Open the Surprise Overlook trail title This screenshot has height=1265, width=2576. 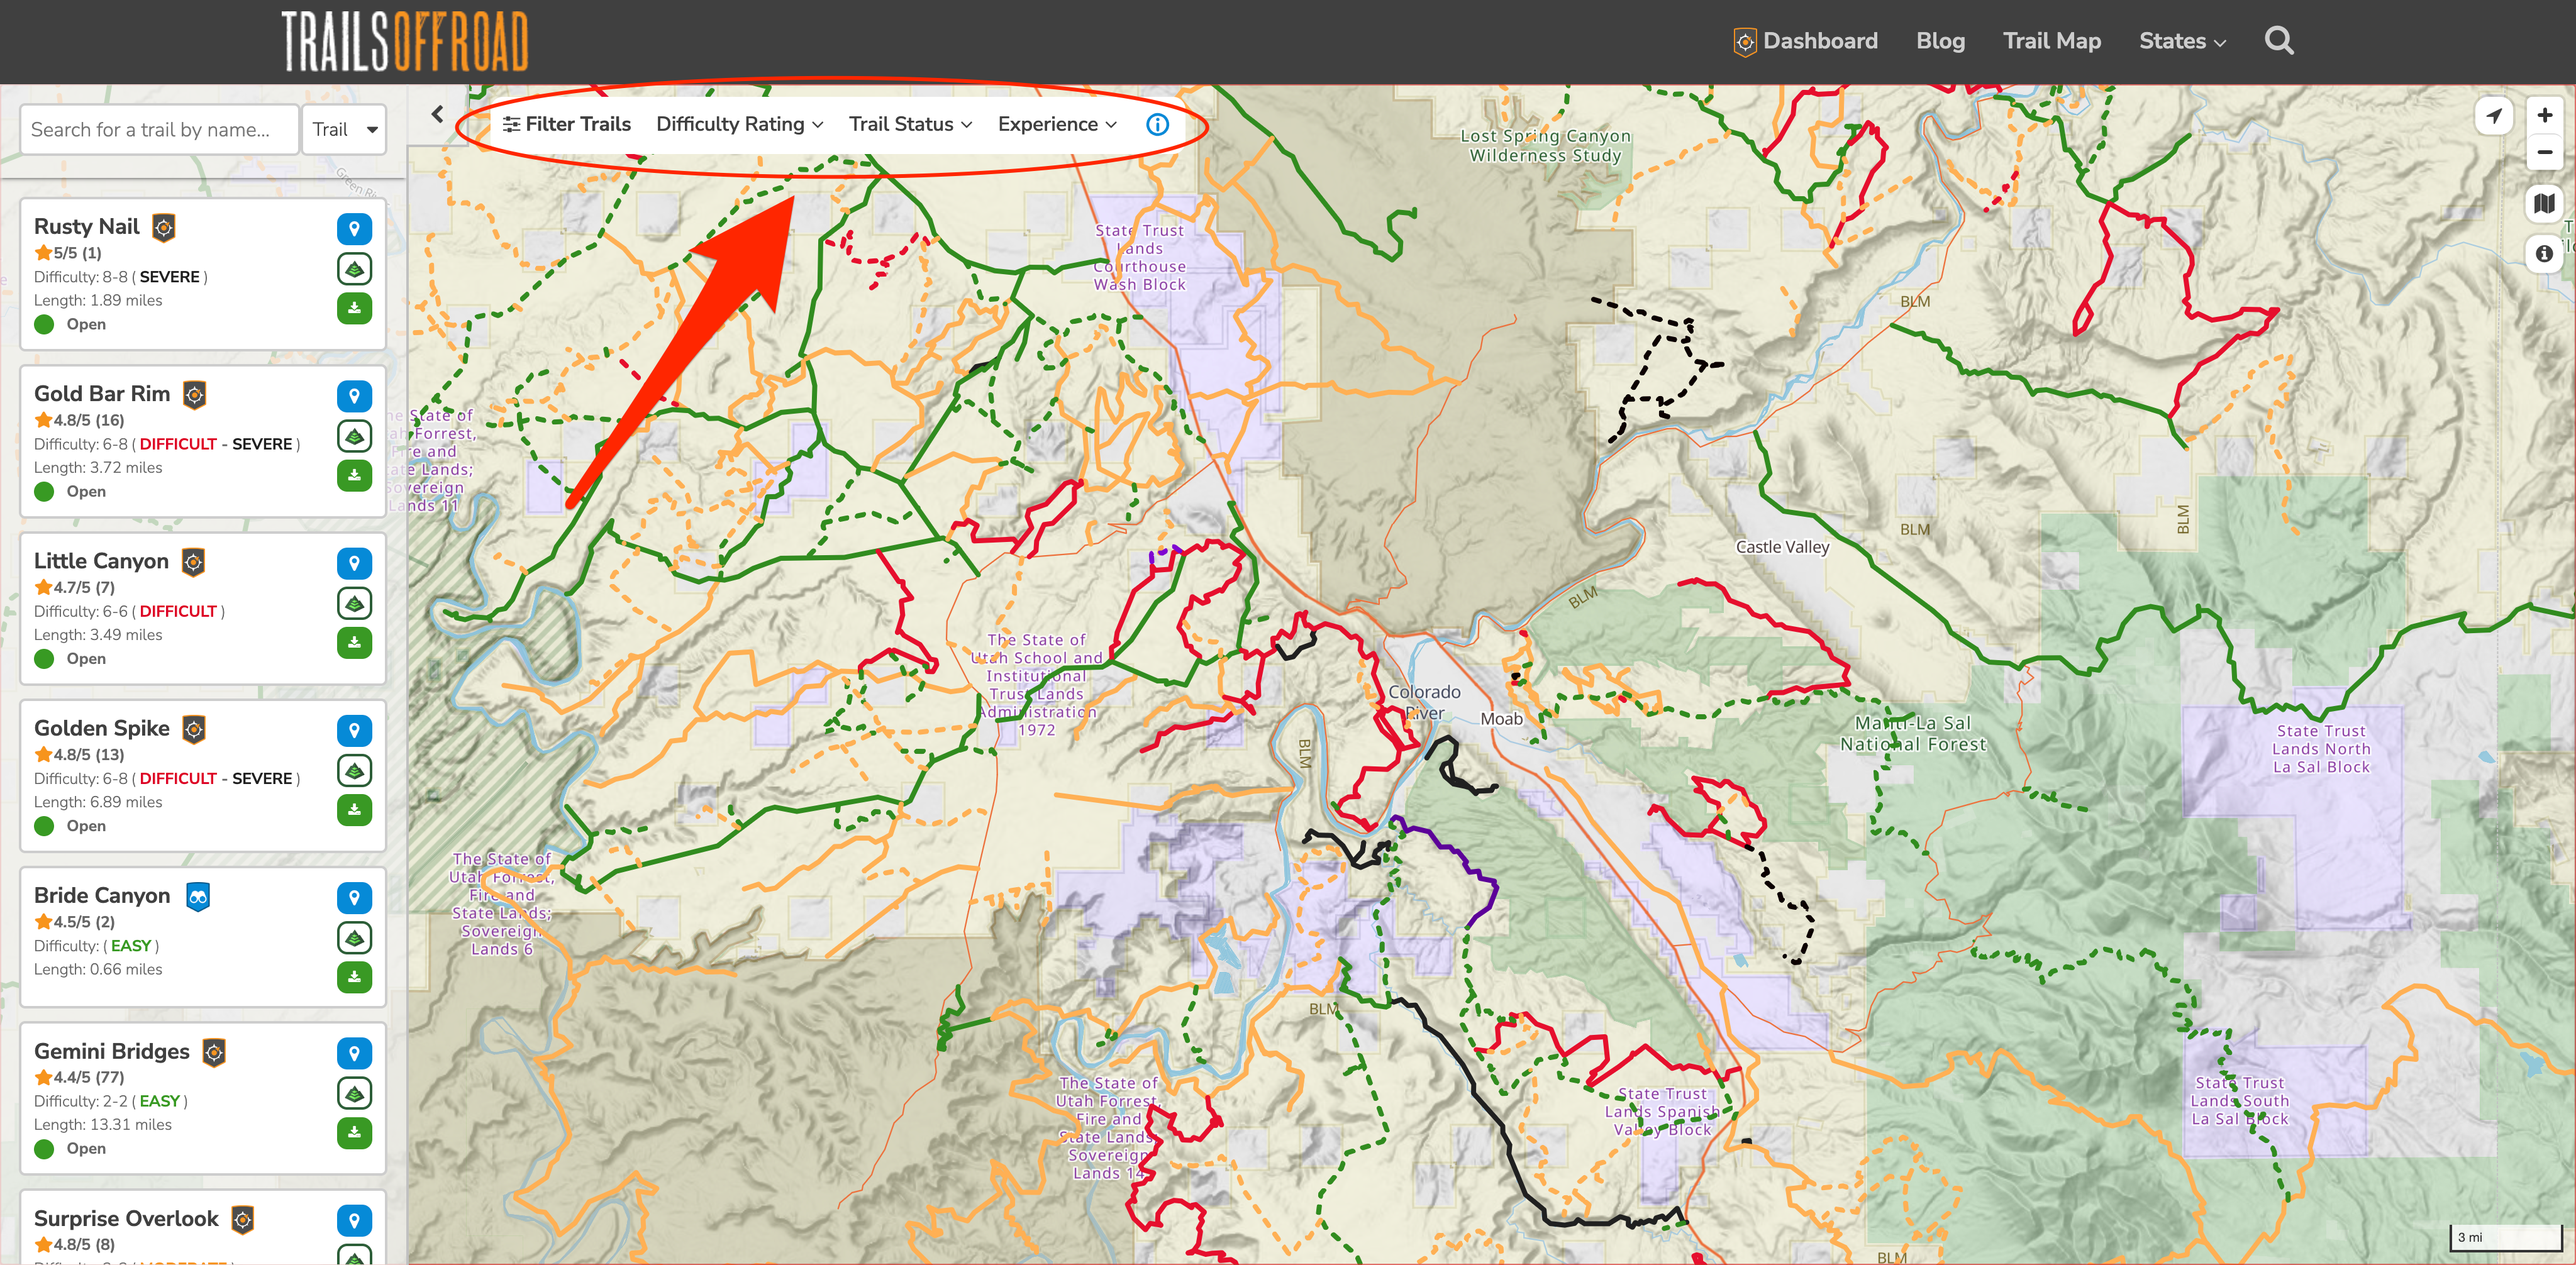126,1218
